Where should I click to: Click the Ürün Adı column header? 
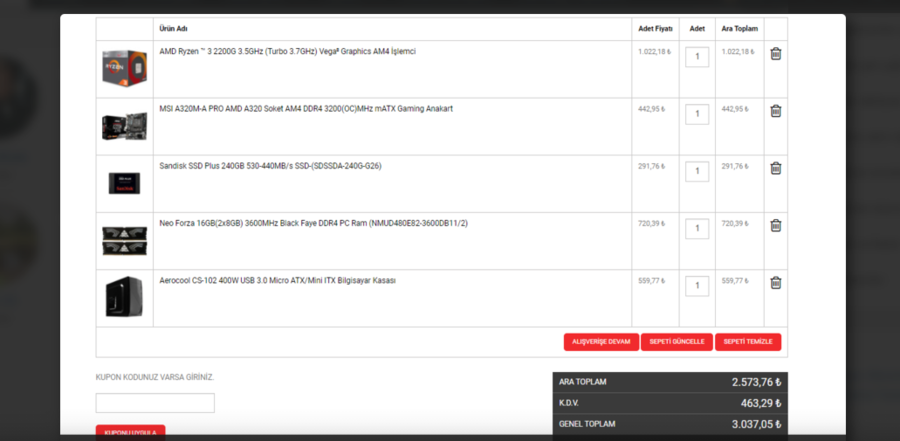173,29
